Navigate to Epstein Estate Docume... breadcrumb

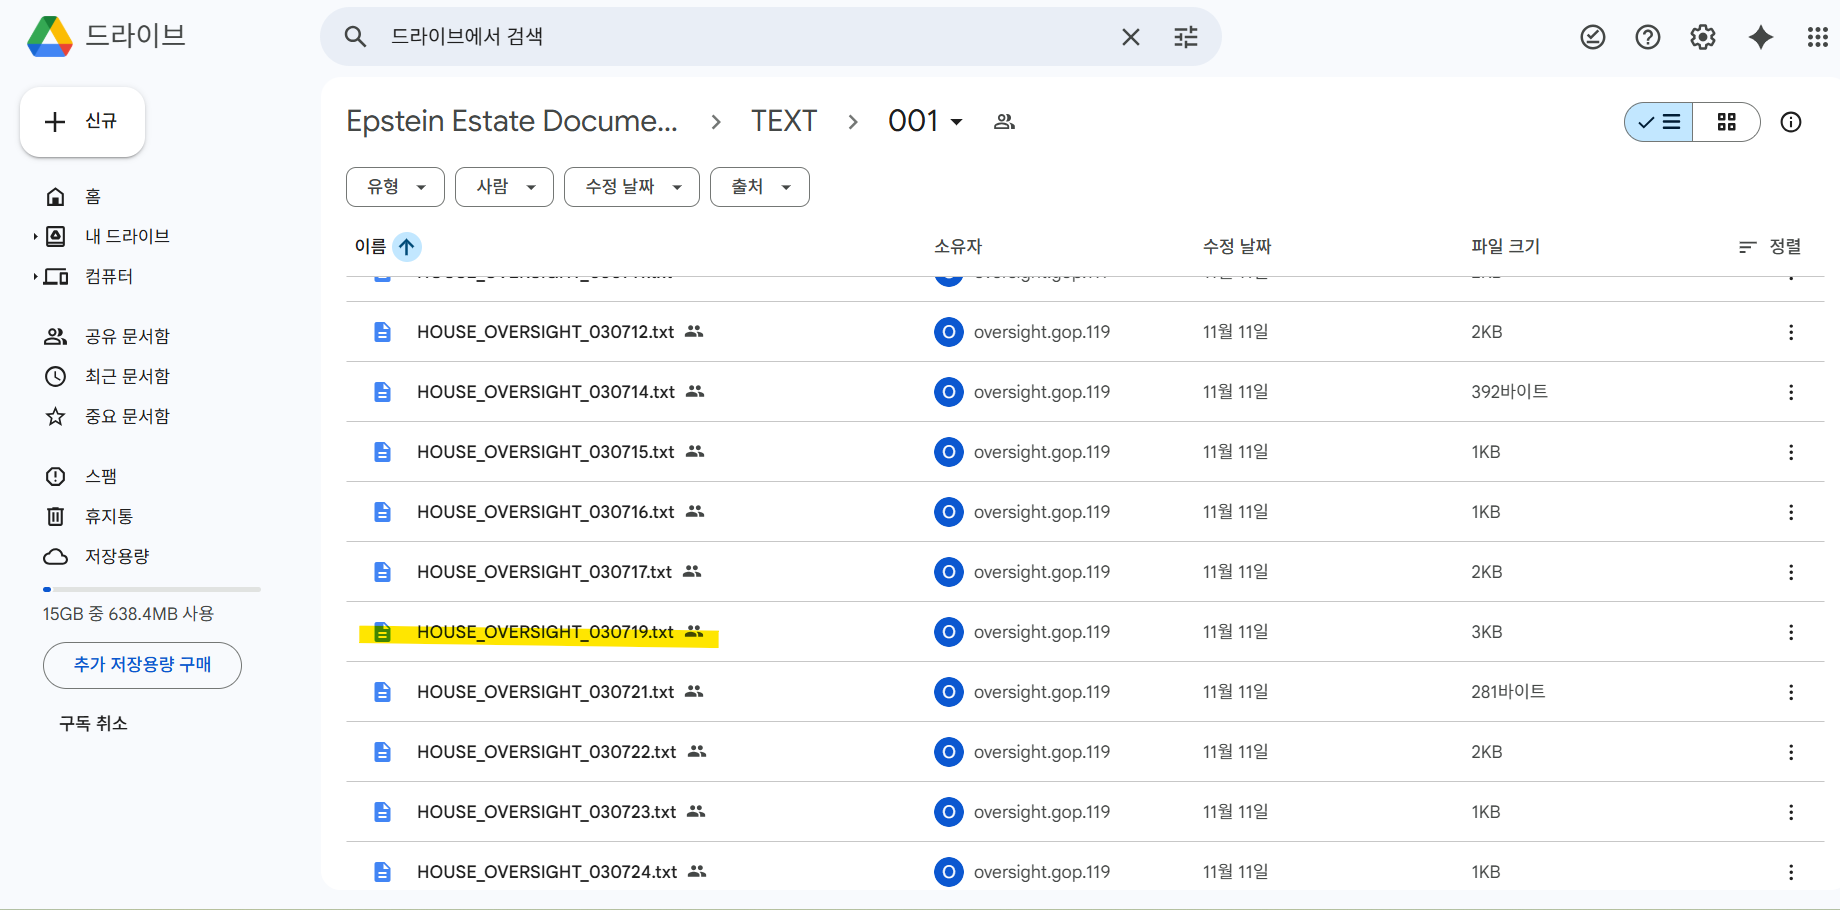click(x=512, y=121)
